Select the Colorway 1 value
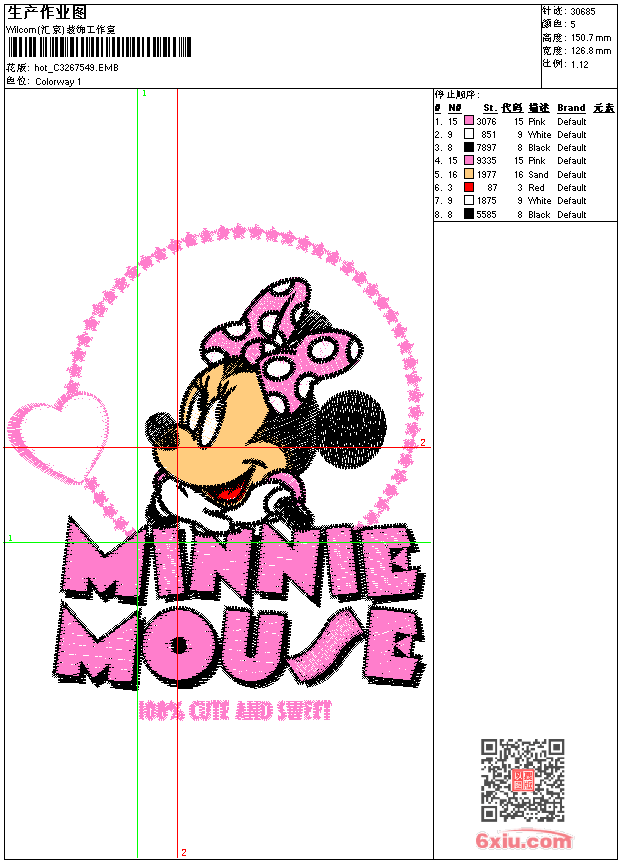620x860 pixels. click(58, 82)
